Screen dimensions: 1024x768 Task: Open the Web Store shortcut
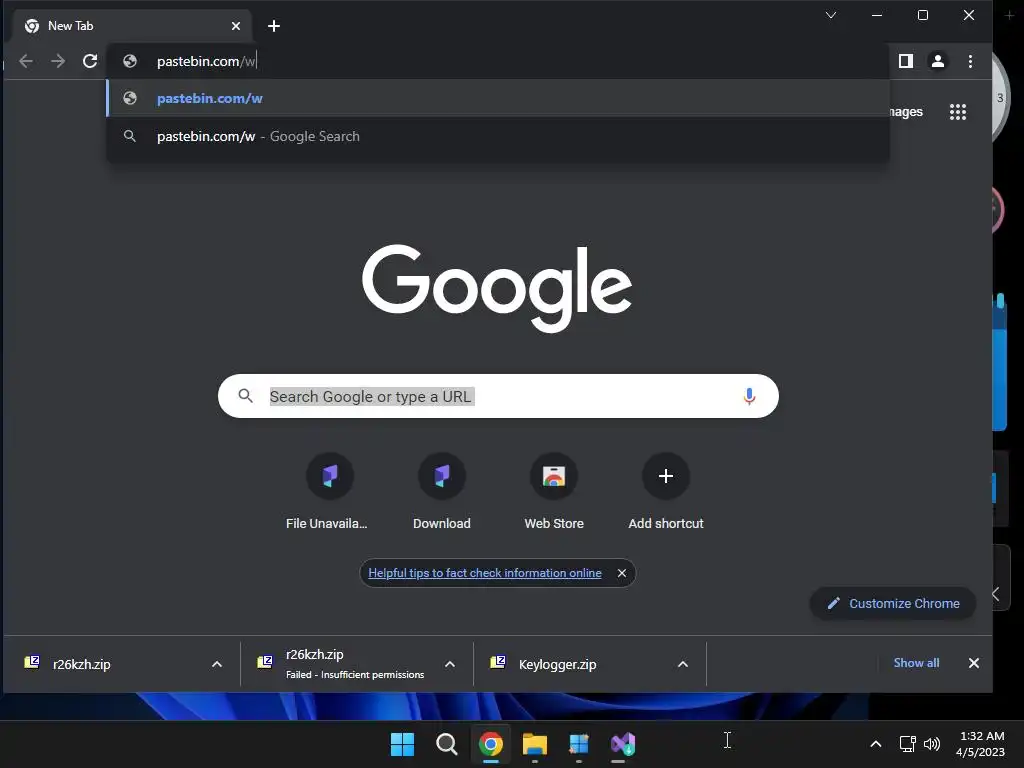[554, 490]
